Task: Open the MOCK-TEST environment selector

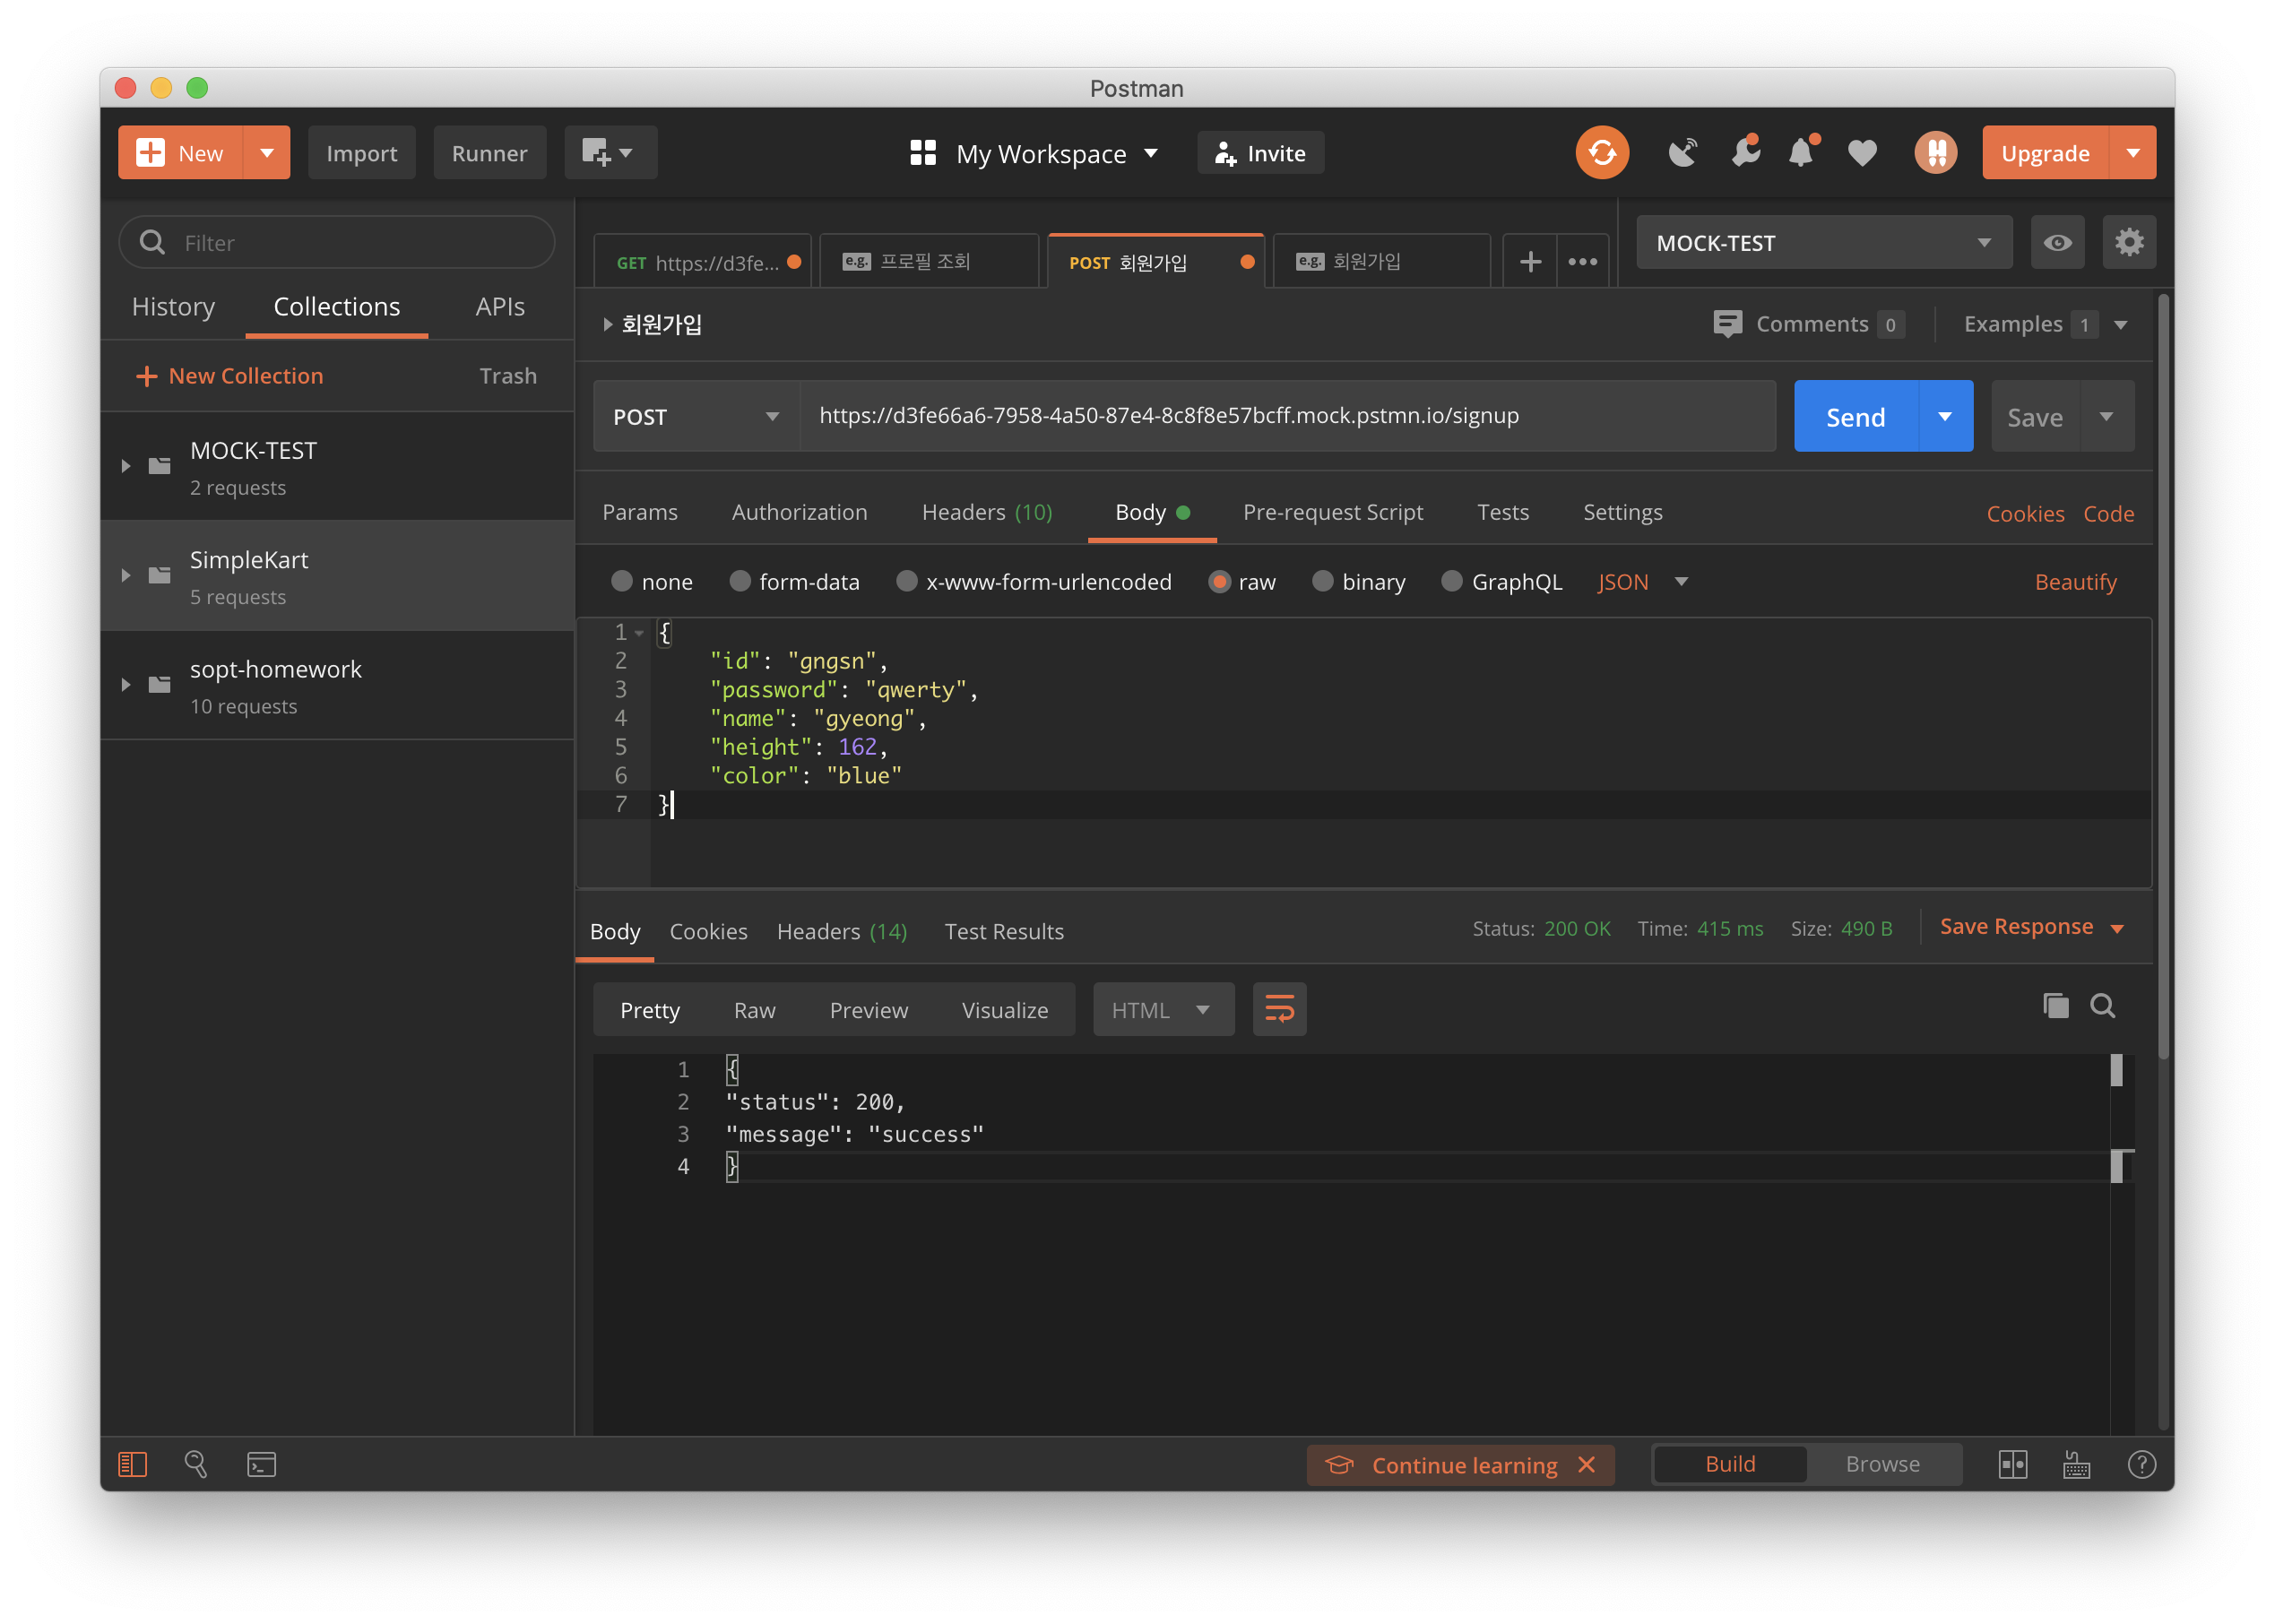Action: 1823,243
